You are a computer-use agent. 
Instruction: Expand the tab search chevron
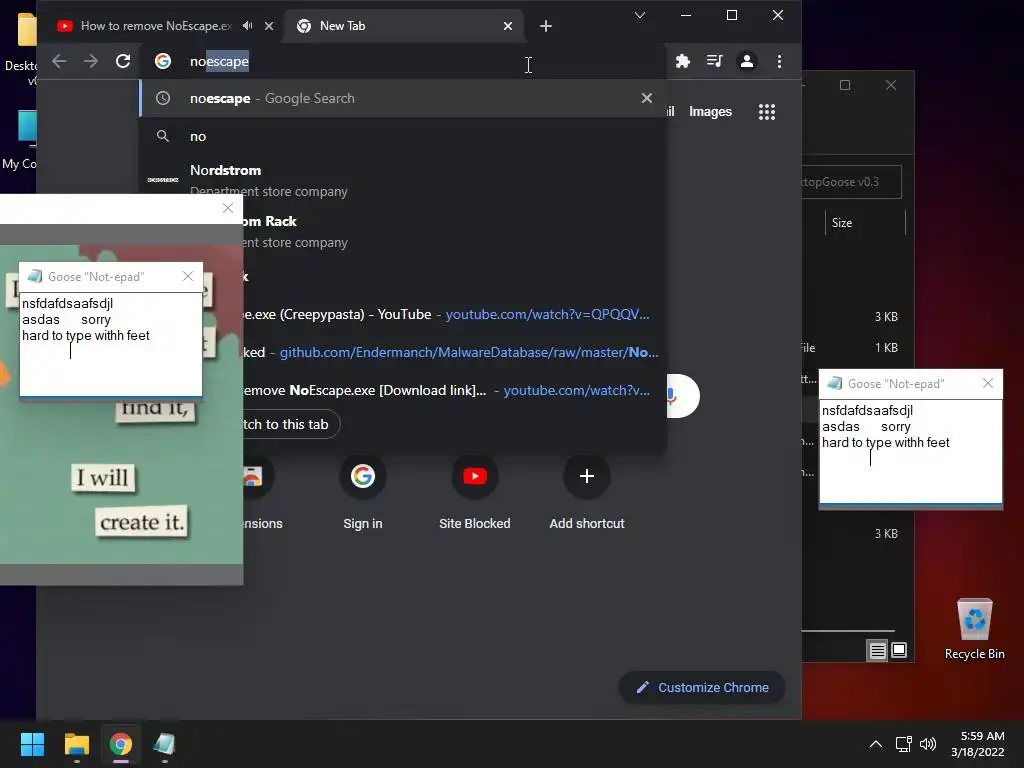tap(640, 15)
